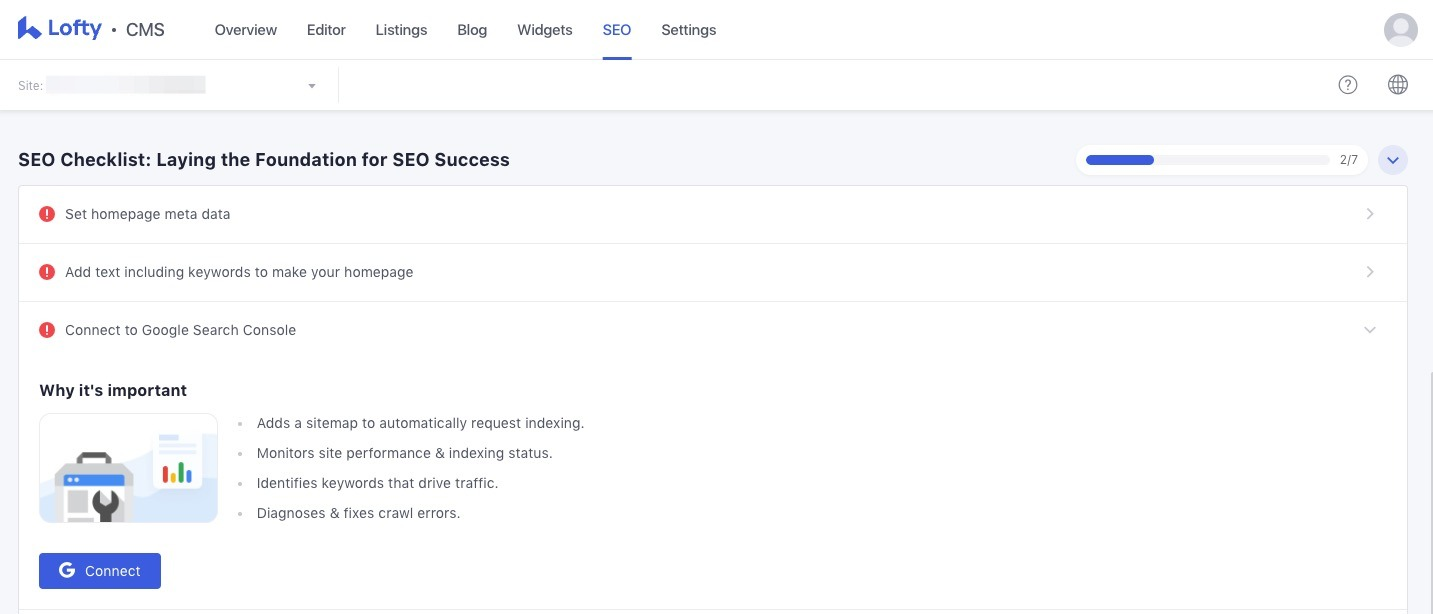This screenshot has height=614, width=1433.
Task: Open the user profile avatar
Action: pyautogui.click(x=1400, y=30)
